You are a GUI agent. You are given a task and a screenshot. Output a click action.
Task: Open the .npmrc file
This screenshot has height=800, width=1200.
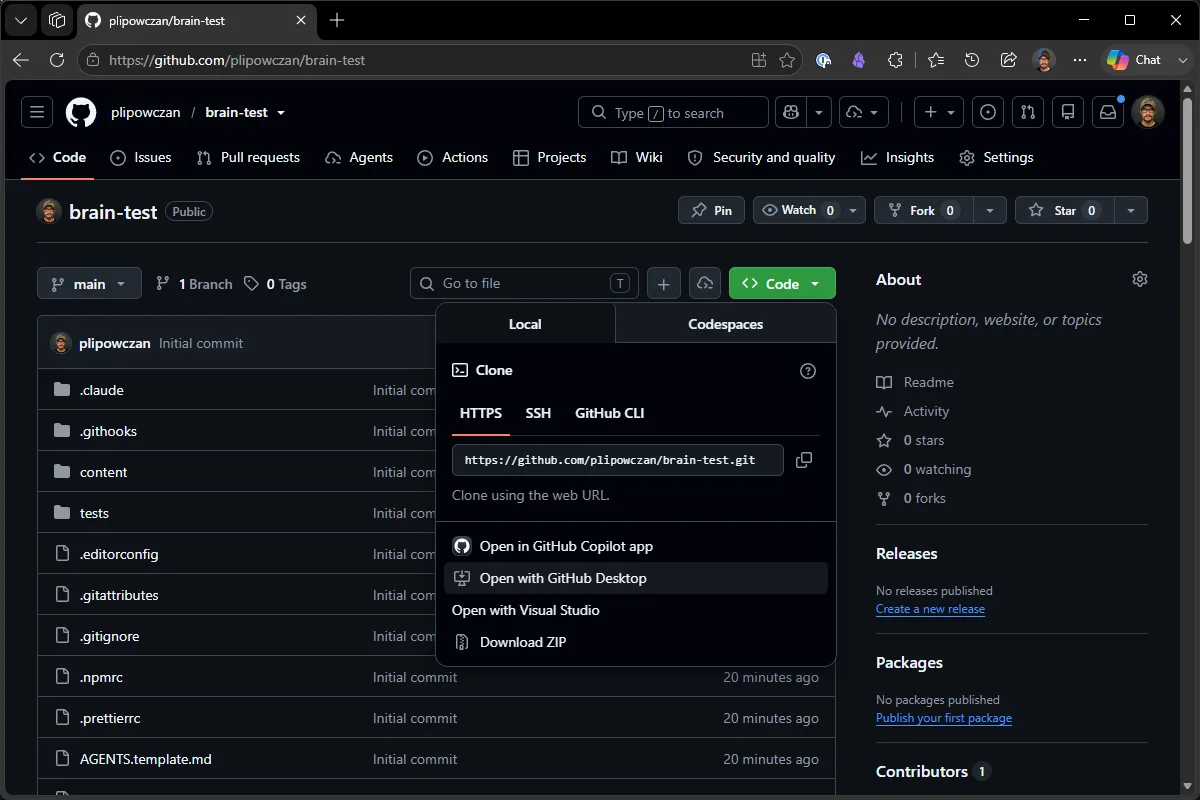point(101,677)
